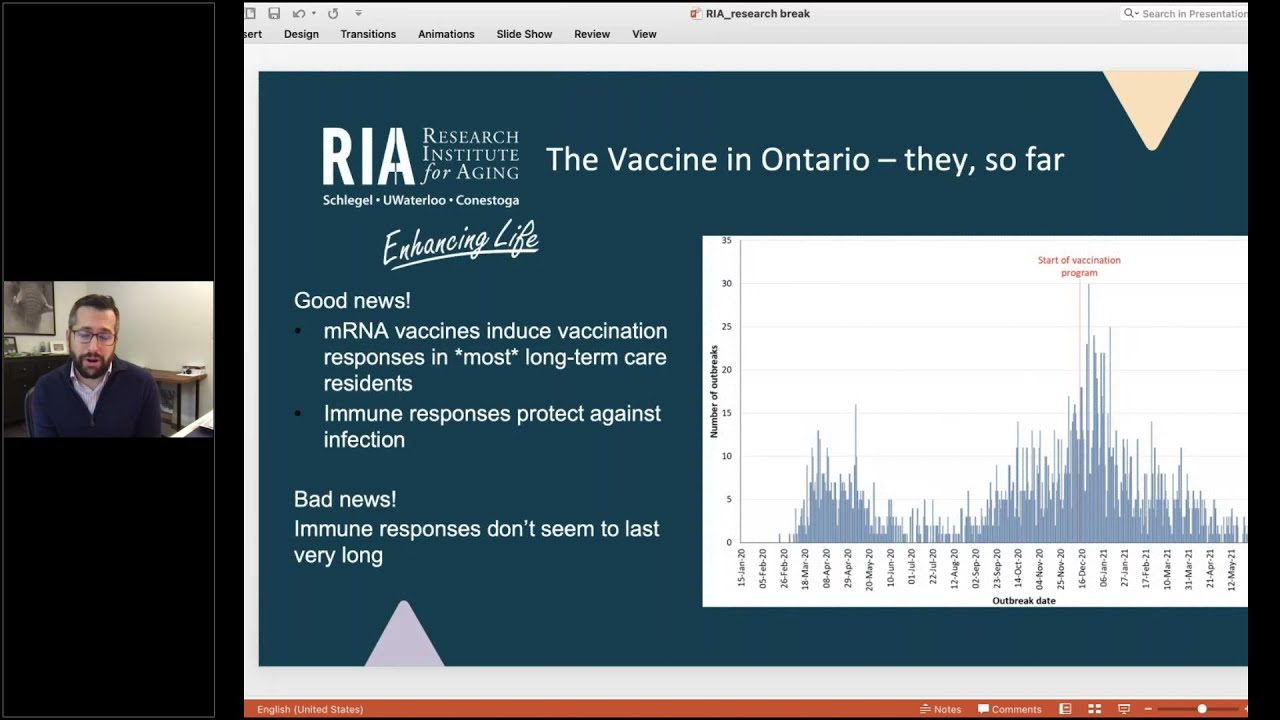
Task: Click the Redo/Repeat icon
Action: click(333, 14)
